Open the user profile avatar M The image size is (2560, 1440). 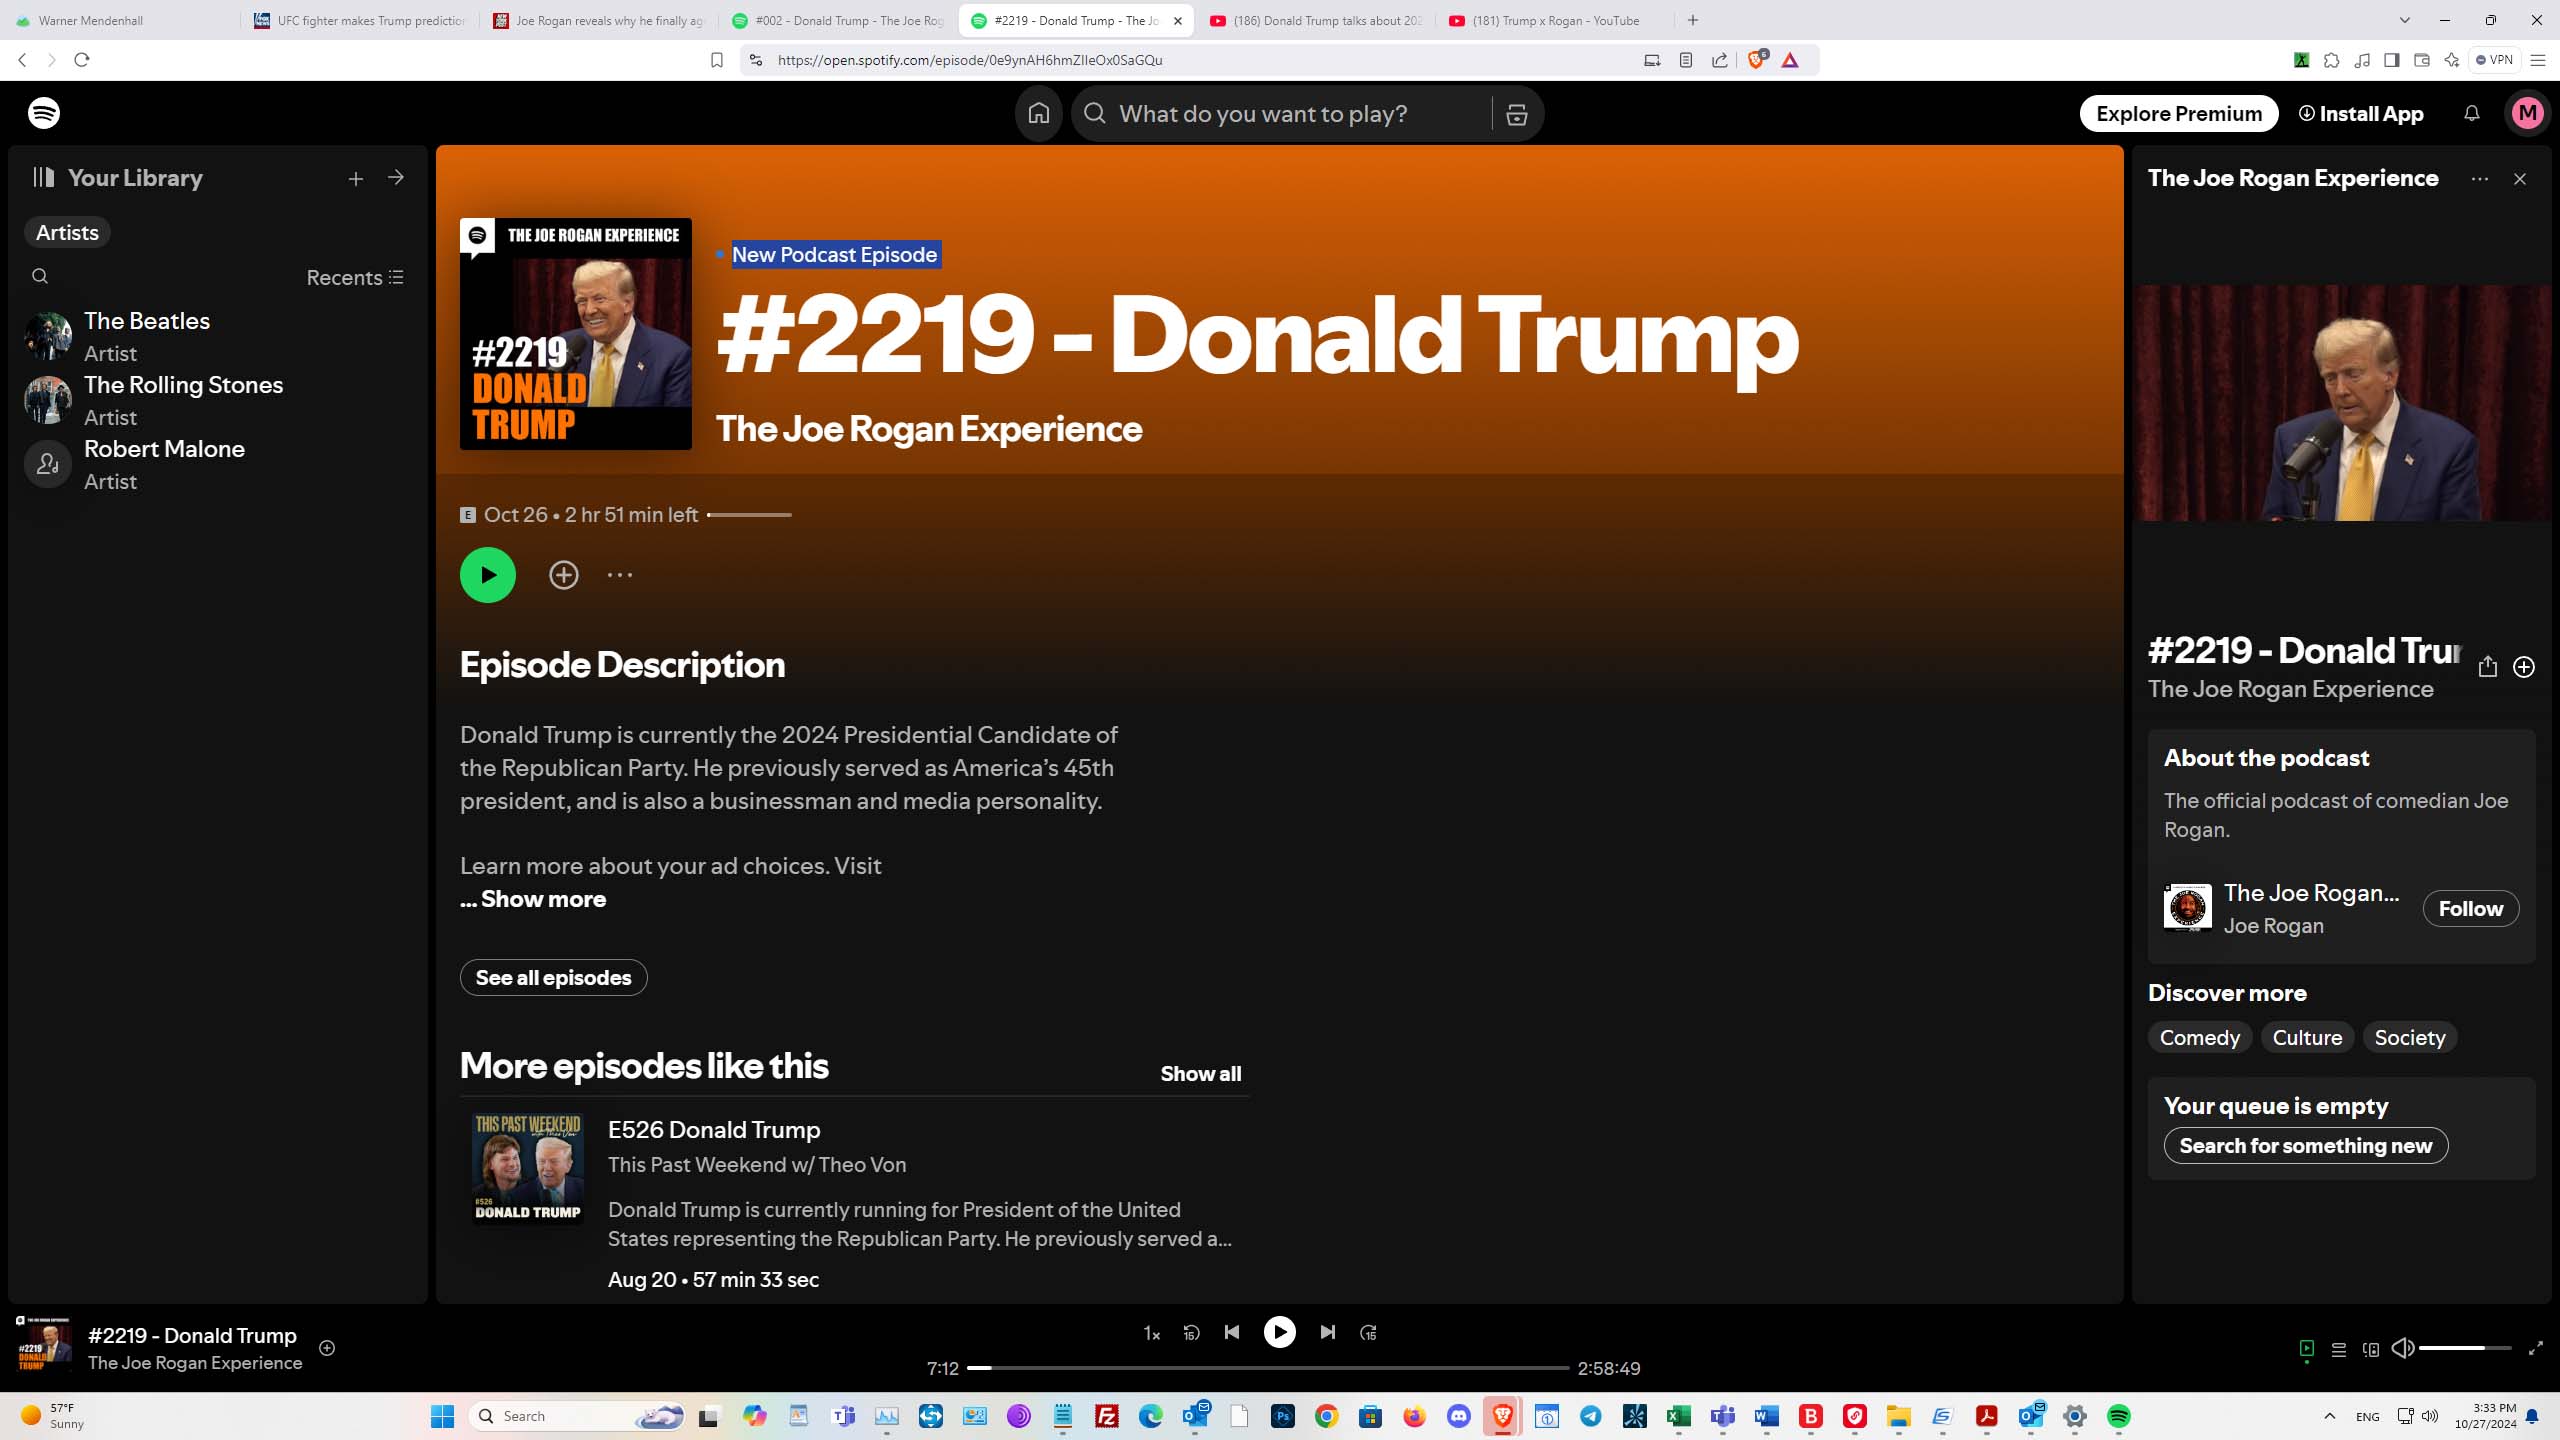2527,113
